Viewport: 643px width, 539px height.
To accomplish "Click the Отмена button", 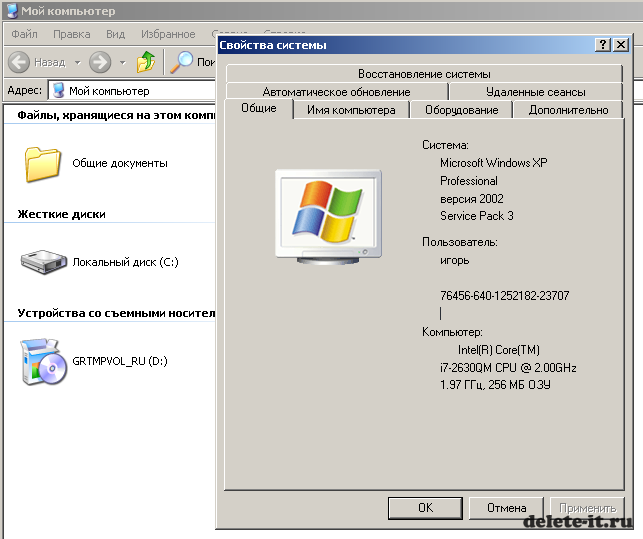I will tap(506, 508).
